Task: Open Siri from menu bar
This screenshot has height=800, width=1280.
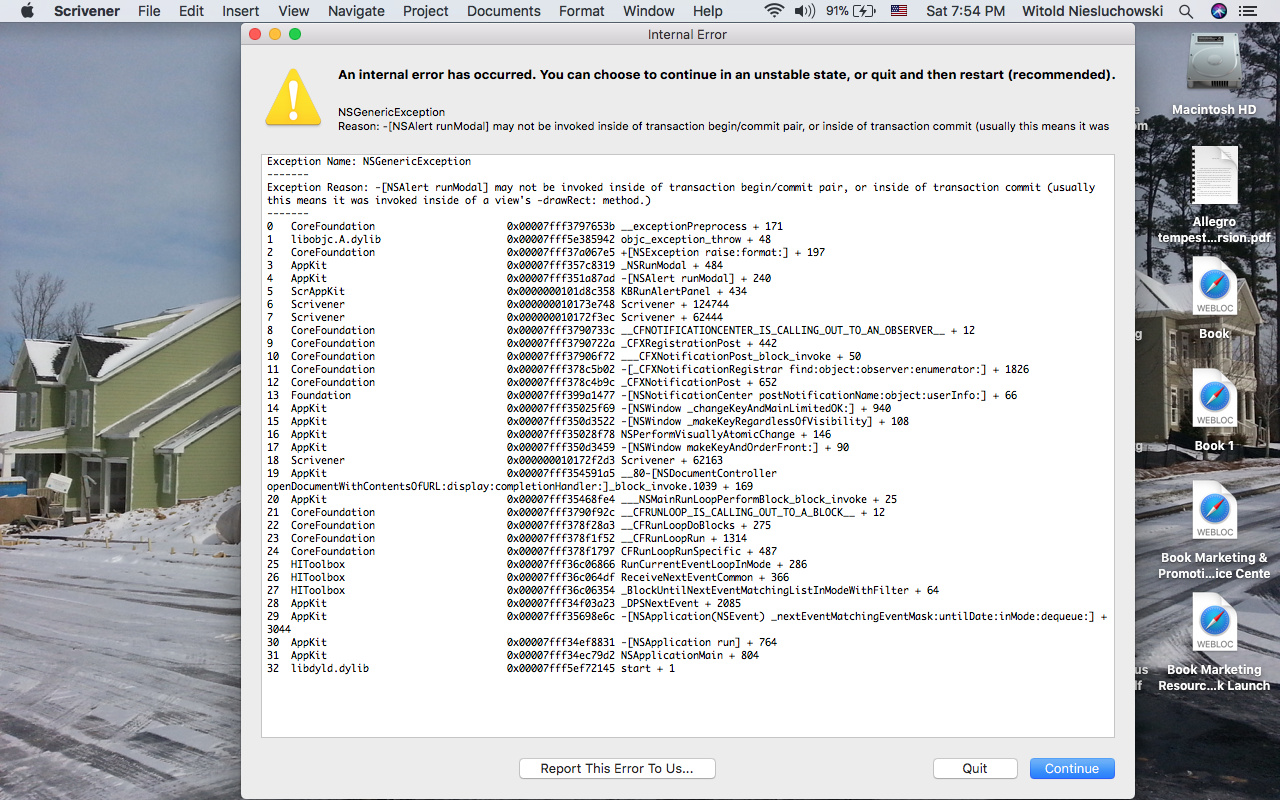Action: tap(1218, 11)
